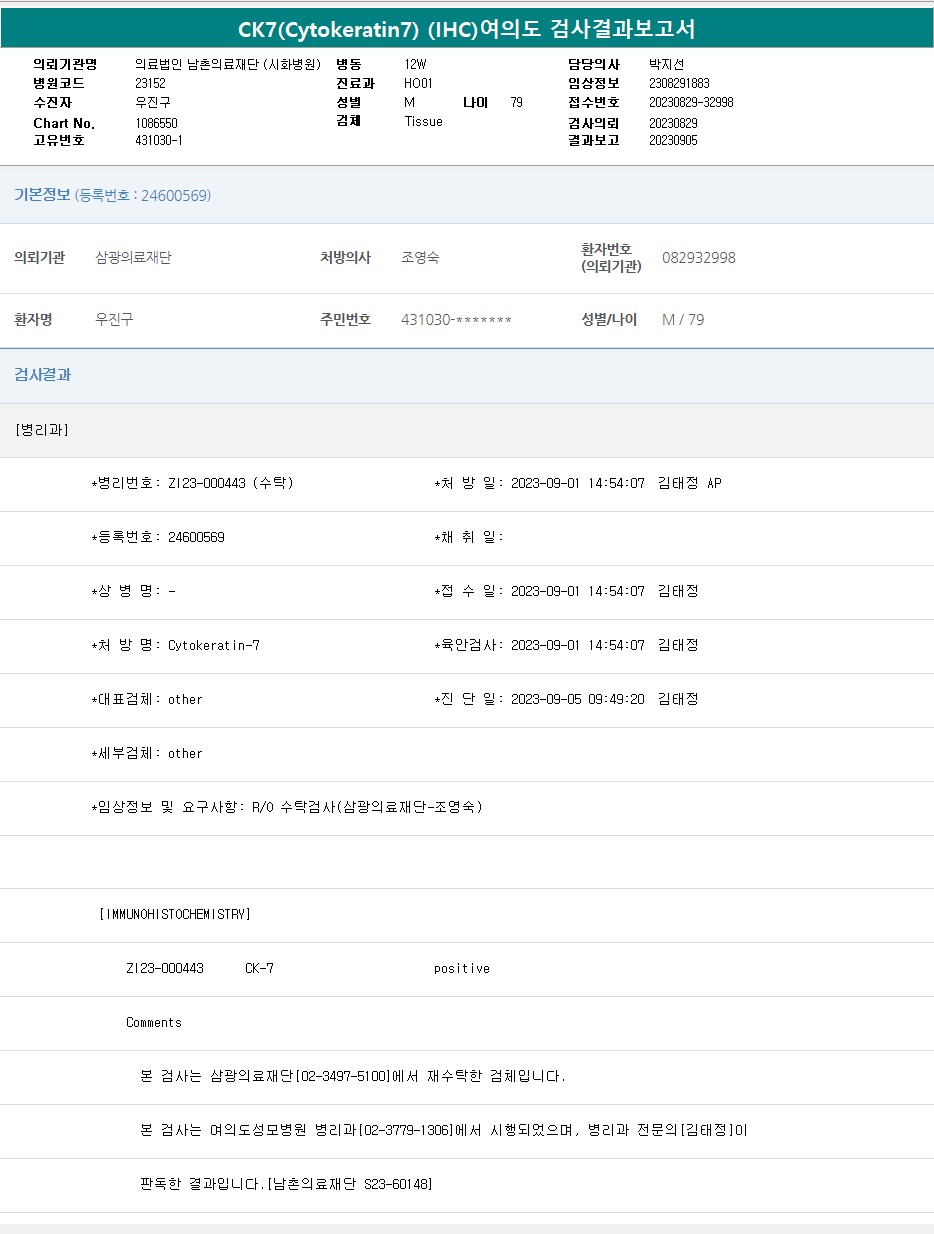Click the 검체 value Tissue
This screenshot has width=934, height=1234.
(423, 122)
